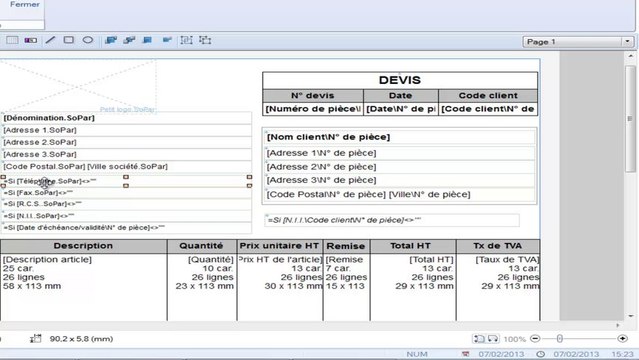Select the [Adresse 1.SoPar] field
The width and height of the screenshot is (639, 360).
pos(127,130)
